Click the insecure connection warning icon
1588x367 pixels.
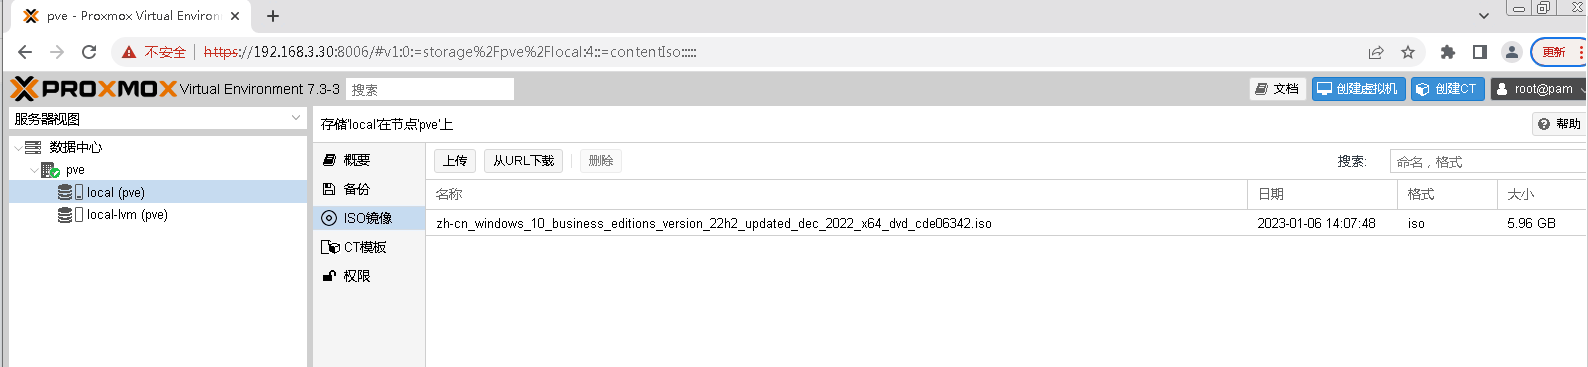click(x=129, y=52)
